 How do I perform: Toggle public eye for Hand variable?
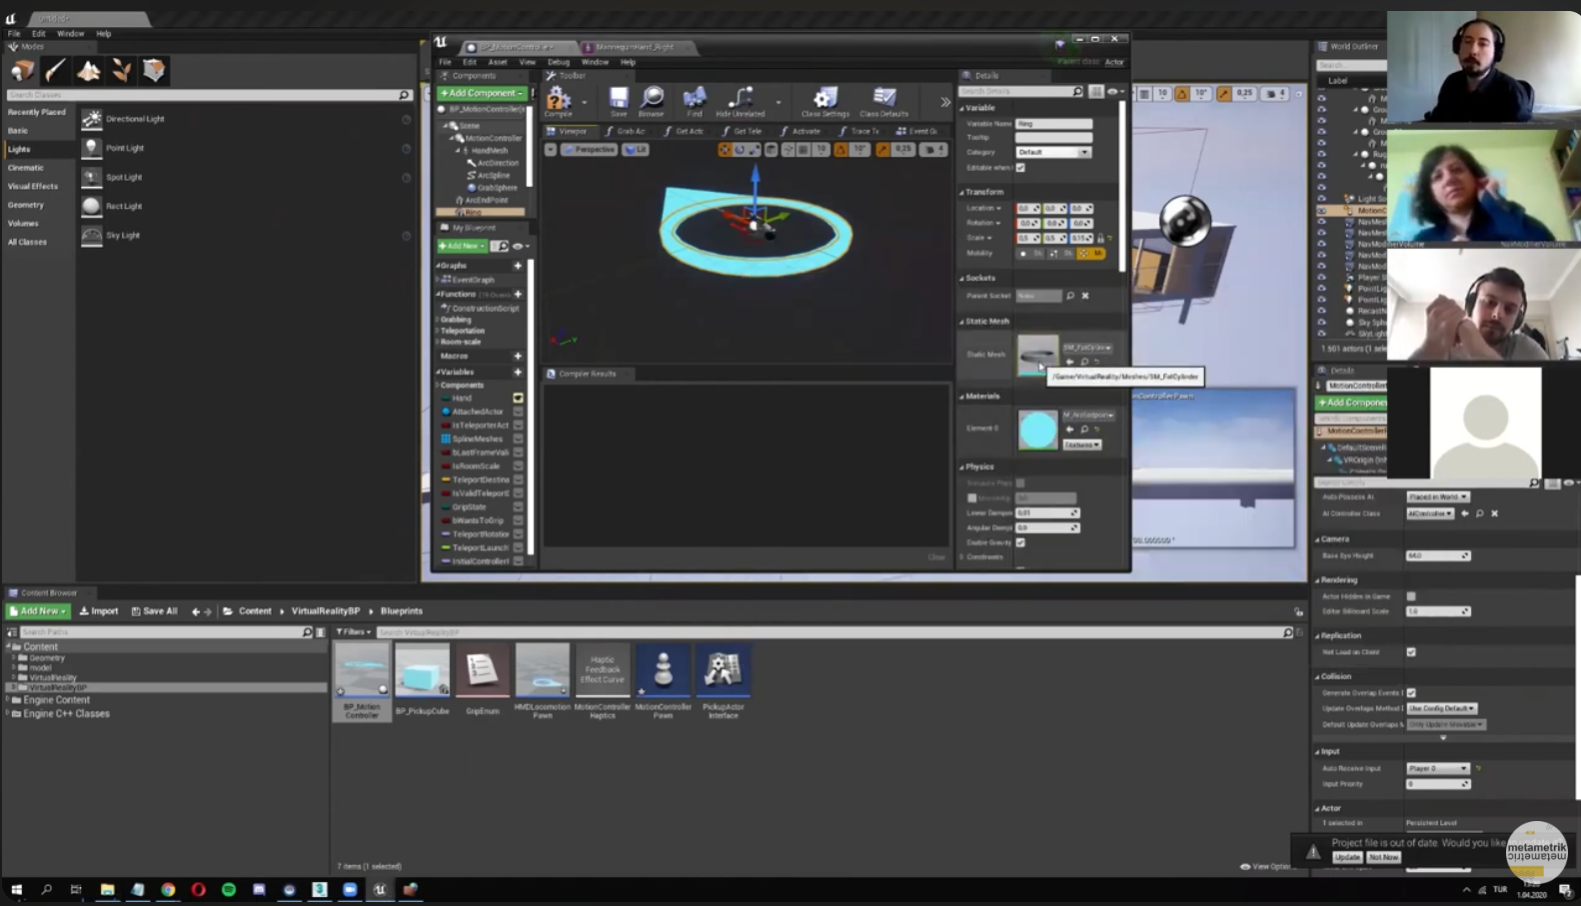pyautogui.click(x=518, y=398)
